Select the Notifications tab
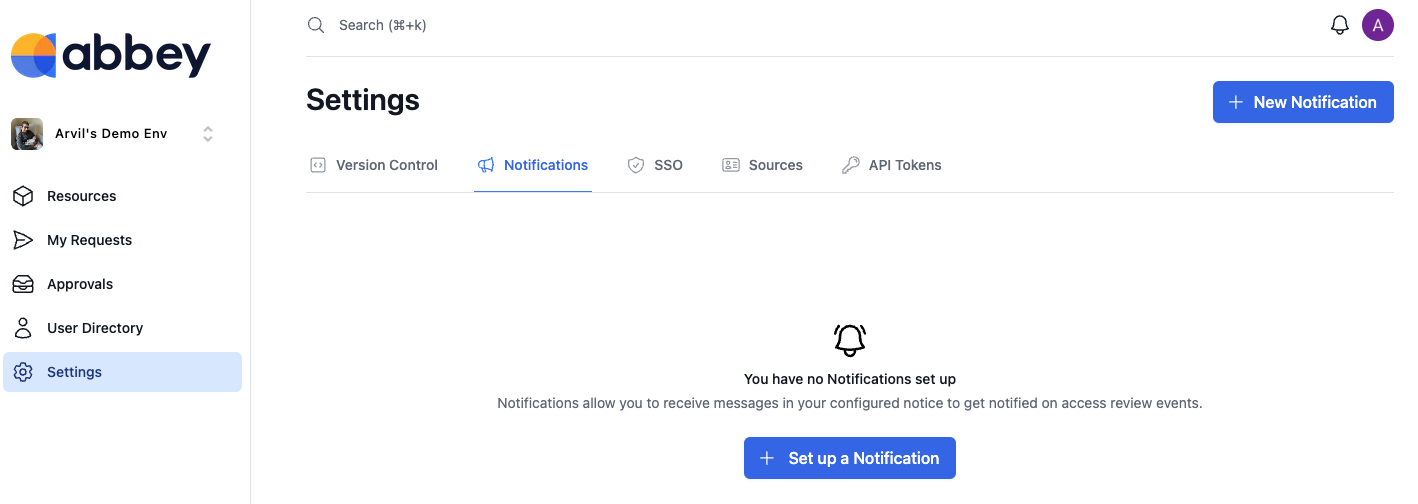The width and height of the screenshot is (1418, 504). [533, 165]
